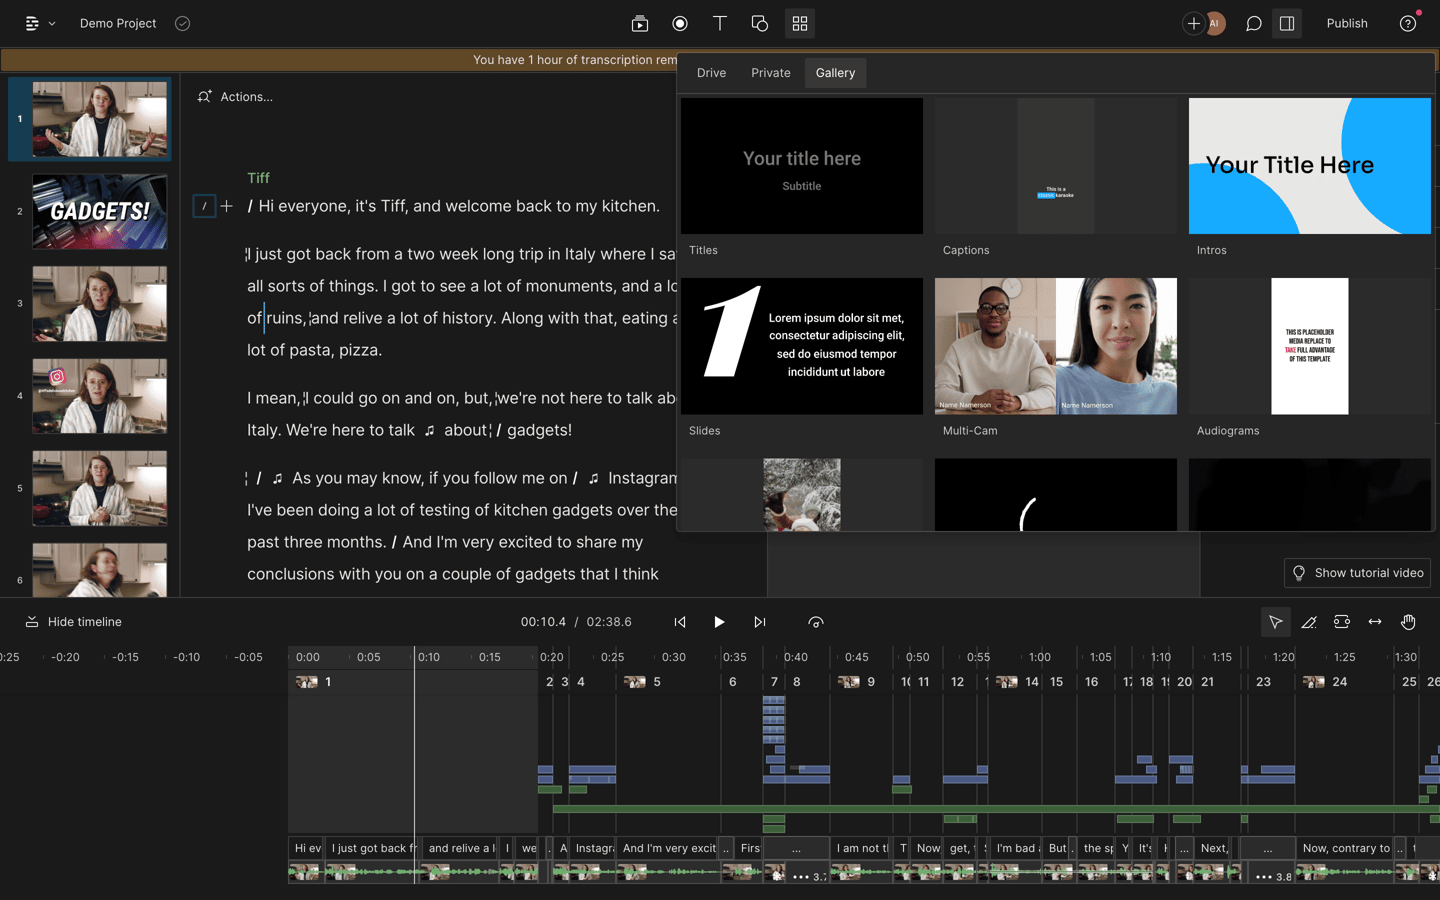The width and height of the screenshot is (1440, 900).
Task: Toggle the right sidebar panel
Action: (1287, 23)
